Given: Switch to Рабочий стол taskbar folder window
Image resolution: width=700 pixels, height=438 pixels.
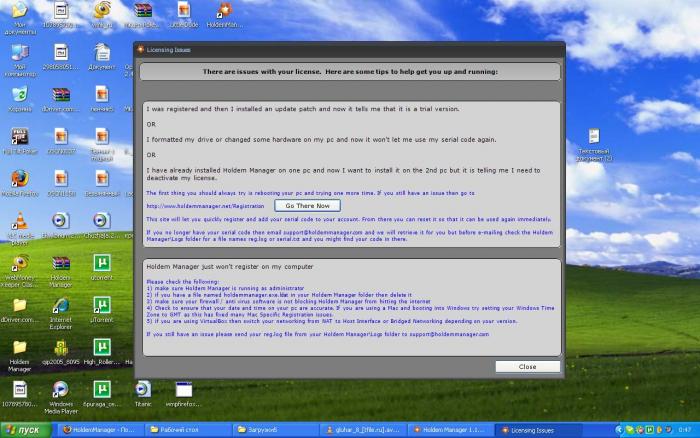Looking at the screenshot, I should coord(188,430).
